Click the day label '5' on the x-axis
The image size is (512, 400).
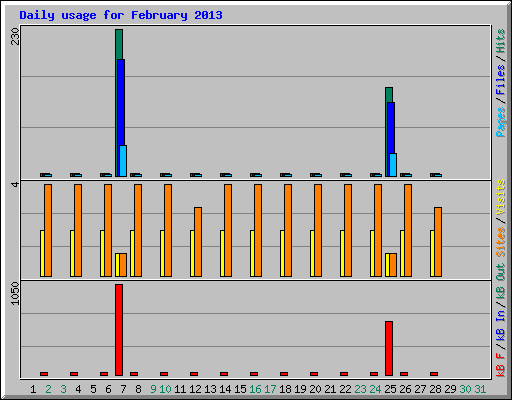[93, 389]
